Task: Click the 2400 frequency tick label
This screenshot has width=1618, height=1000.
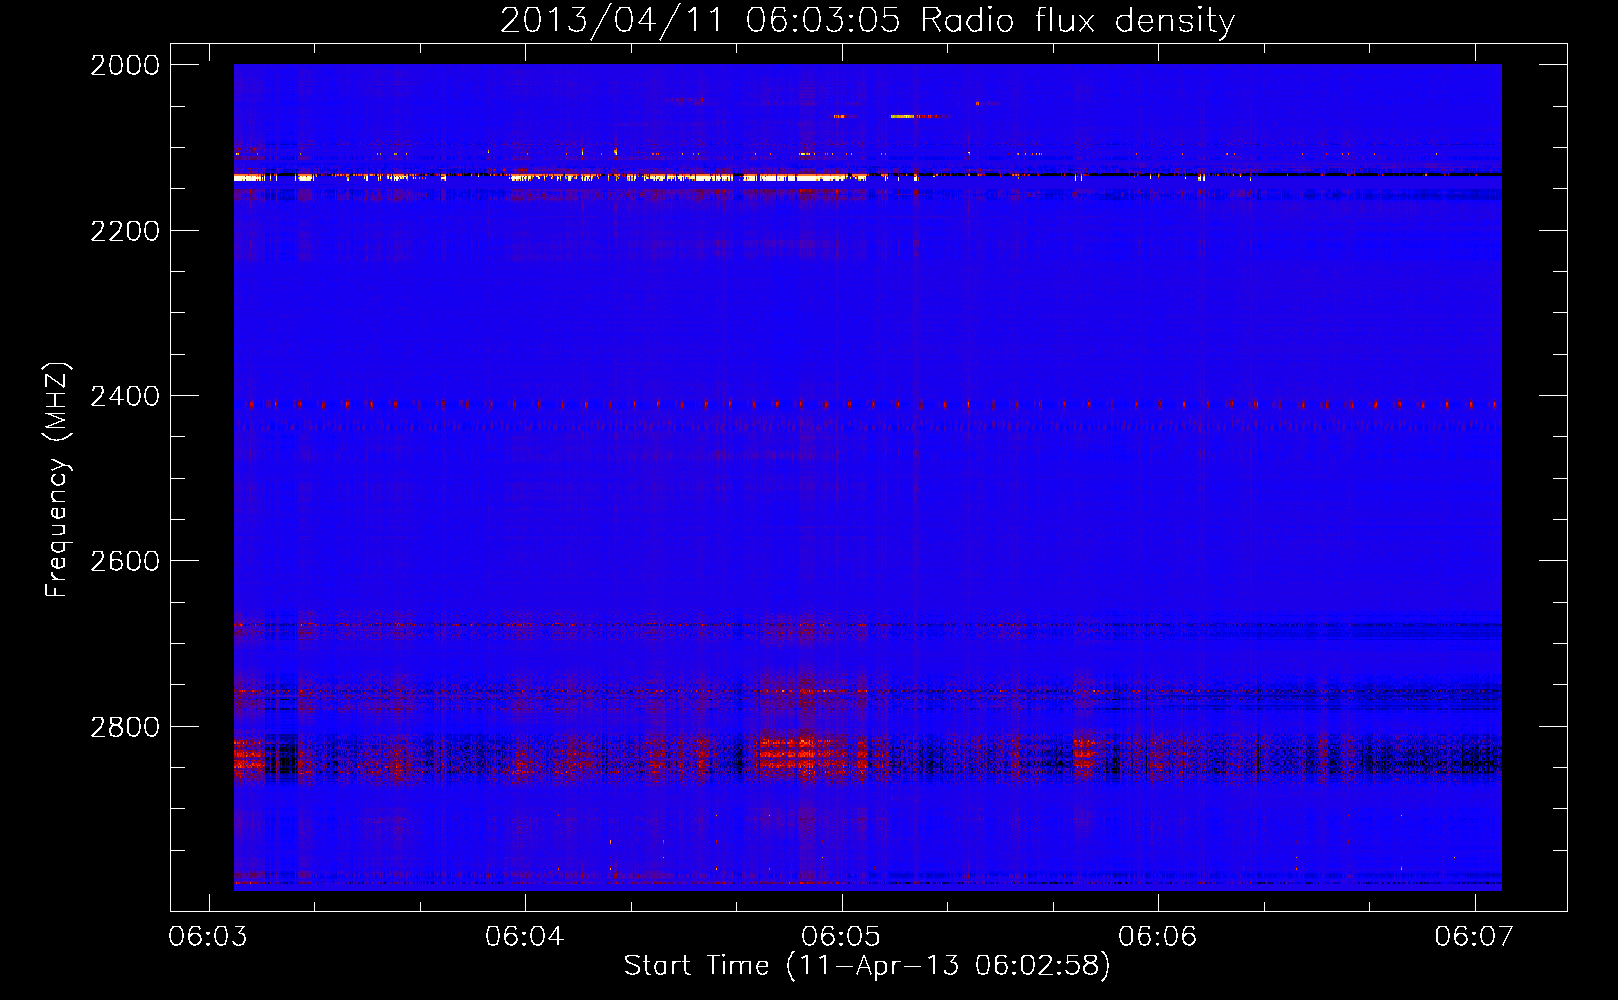Action: pyautogui.click(x=125, y=396)
